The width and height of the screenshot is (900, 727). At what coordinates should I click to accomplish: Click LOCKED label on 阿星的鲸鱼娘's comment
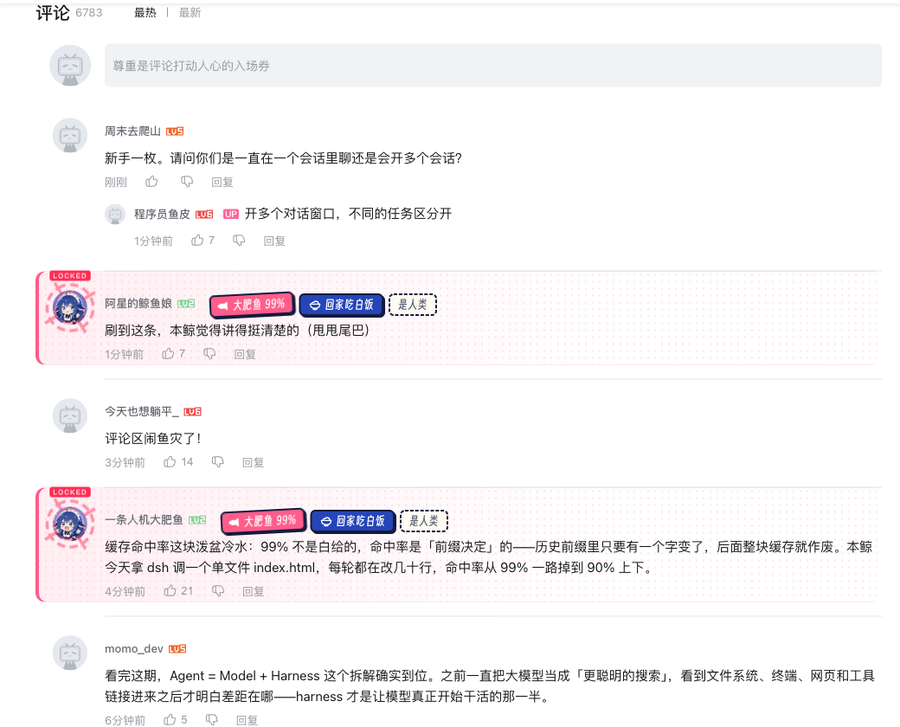[x=69, y=276]
